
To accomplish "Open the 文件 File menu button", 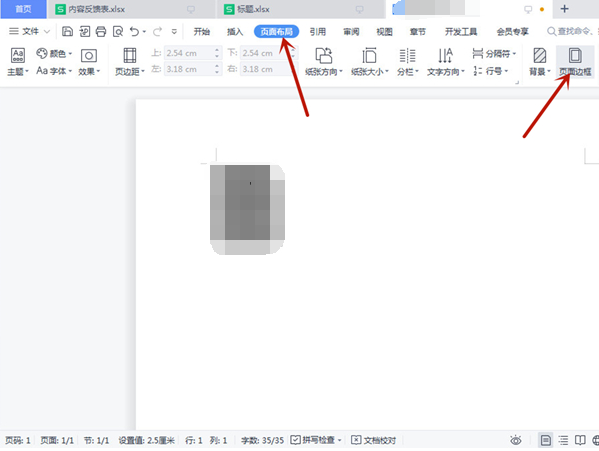I will (29, 31).
